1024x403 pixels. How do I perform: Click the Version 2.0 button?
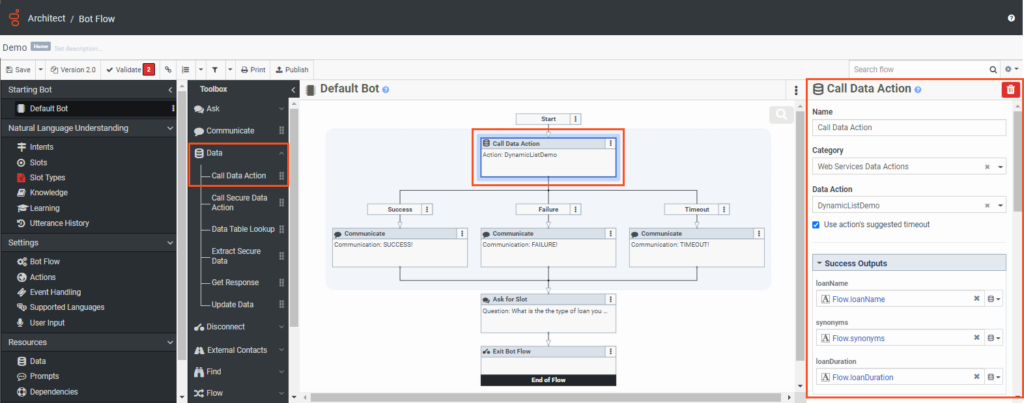coord(73,69)
